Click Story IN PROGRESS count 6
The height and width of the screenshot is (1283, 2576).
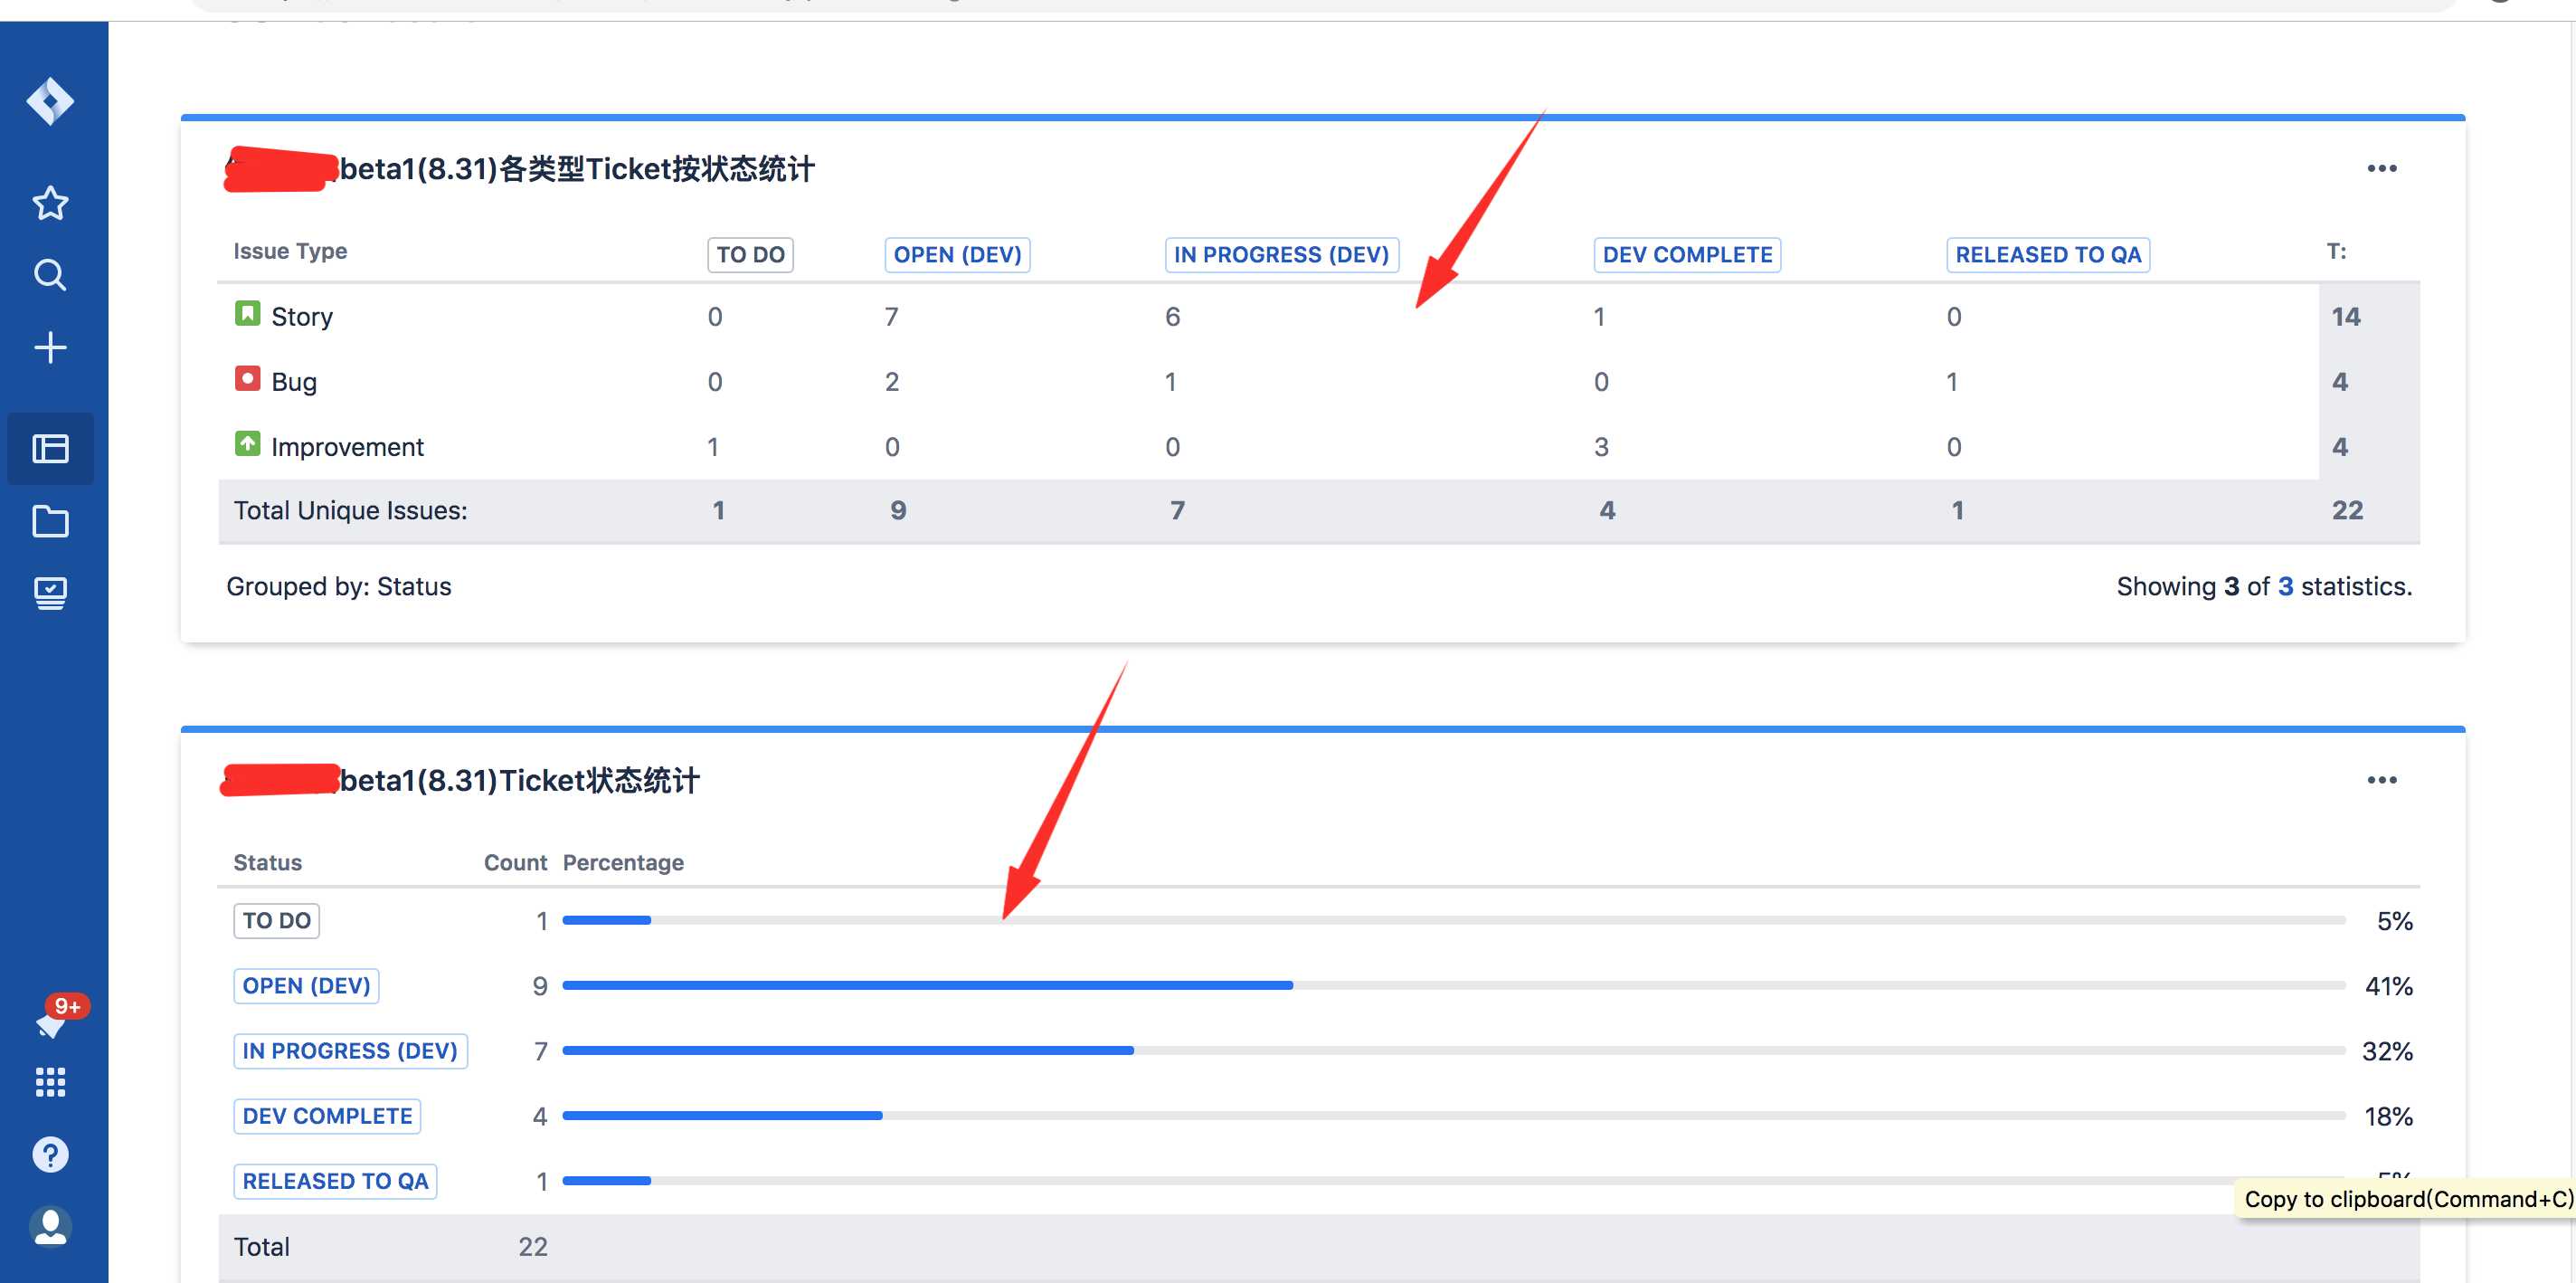pyautogui.click(x=1172, y=317)
